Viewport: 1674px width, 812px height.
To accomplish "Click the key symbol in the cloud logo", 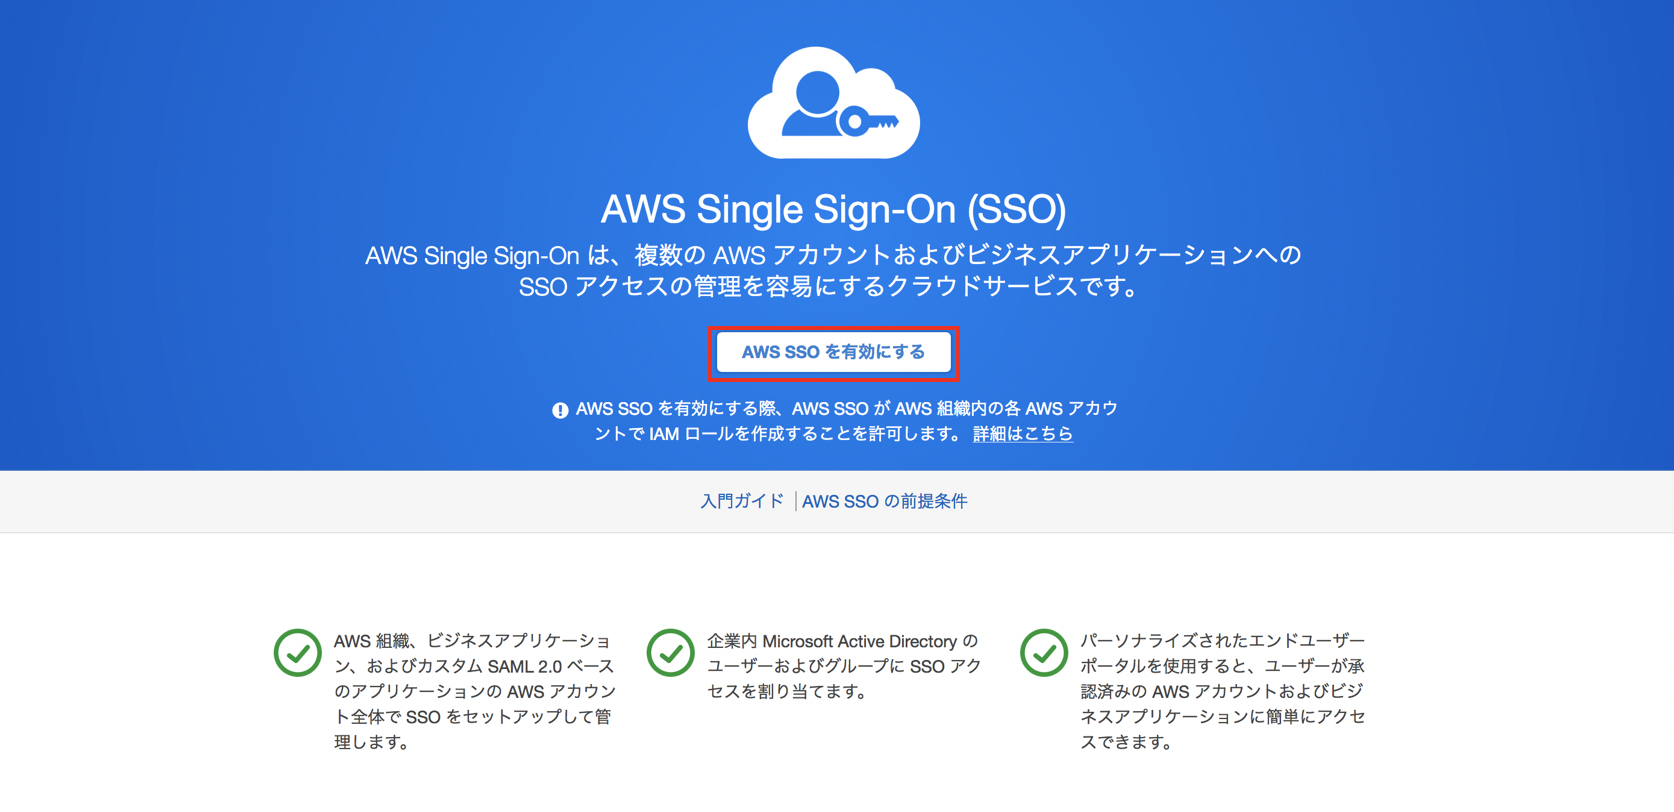I will click(x=868, y=123).
